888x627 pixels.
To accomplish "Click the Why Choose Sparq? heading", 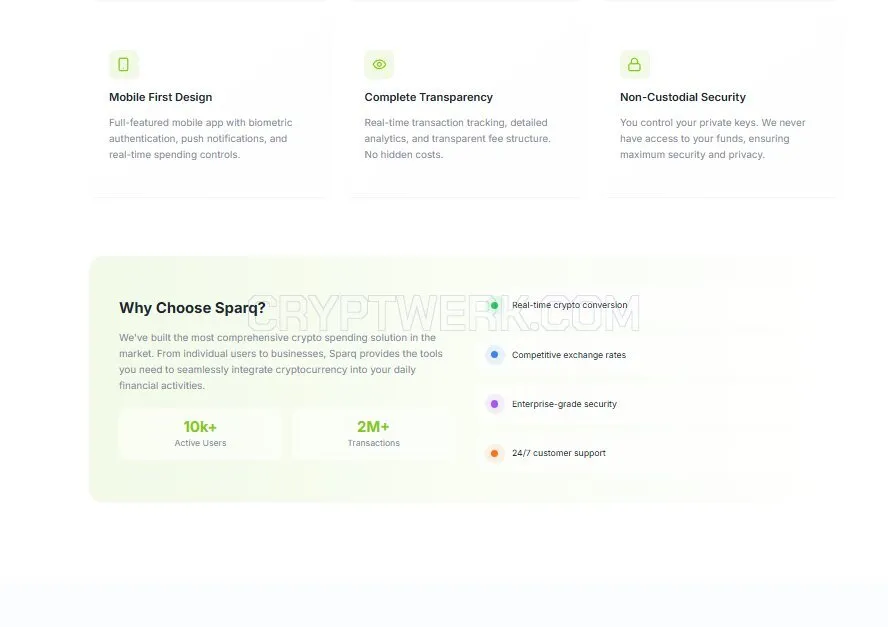I will (x=192, y=308).
